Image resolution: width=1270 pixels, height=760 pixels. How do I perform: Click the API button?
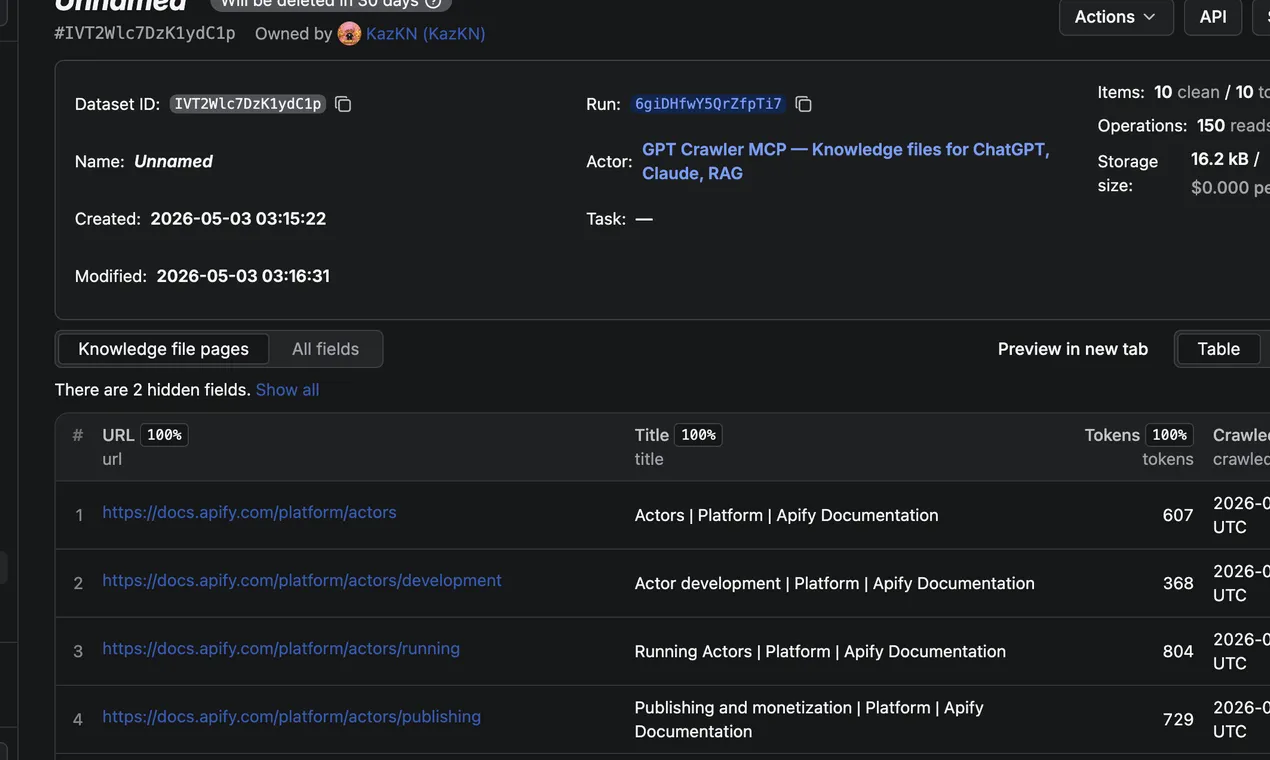point(1213,17)
